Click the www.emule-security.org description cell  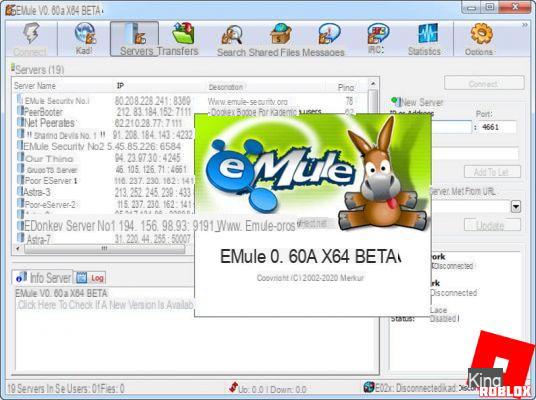pyautogui.click(x=247, y=102)
